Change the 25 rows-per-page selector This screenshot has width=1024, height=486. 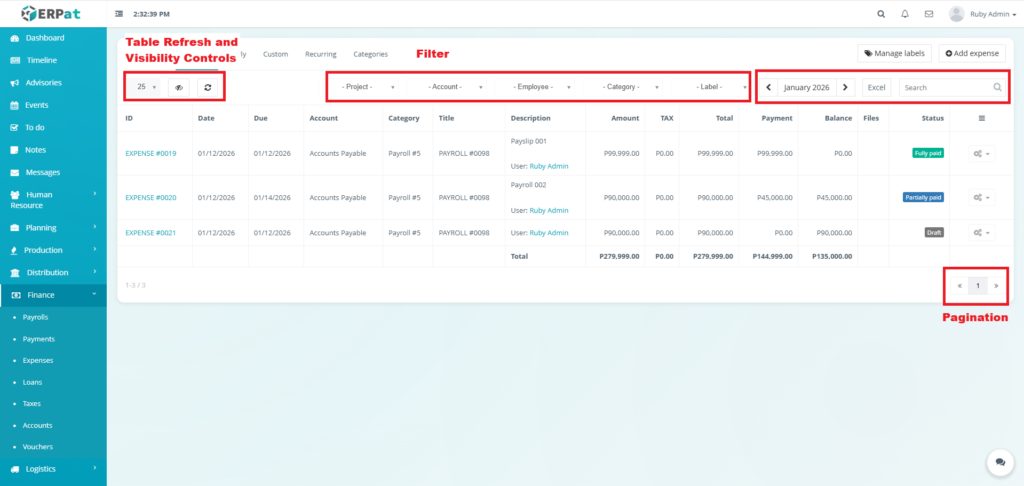146,87
